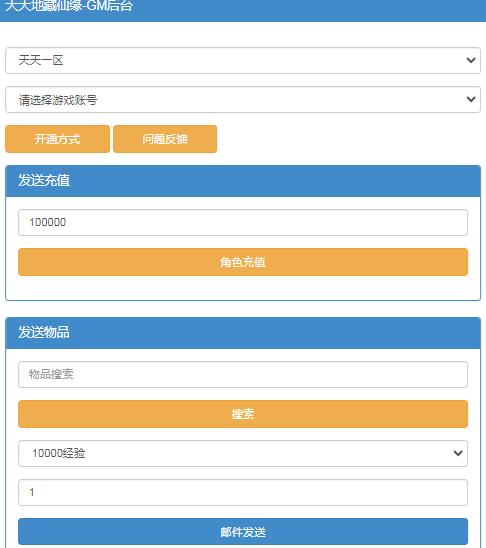This screenshot has height=548, width=486.
Task: Focus the 100000 recharge amount field
Action: click(243, 222)
